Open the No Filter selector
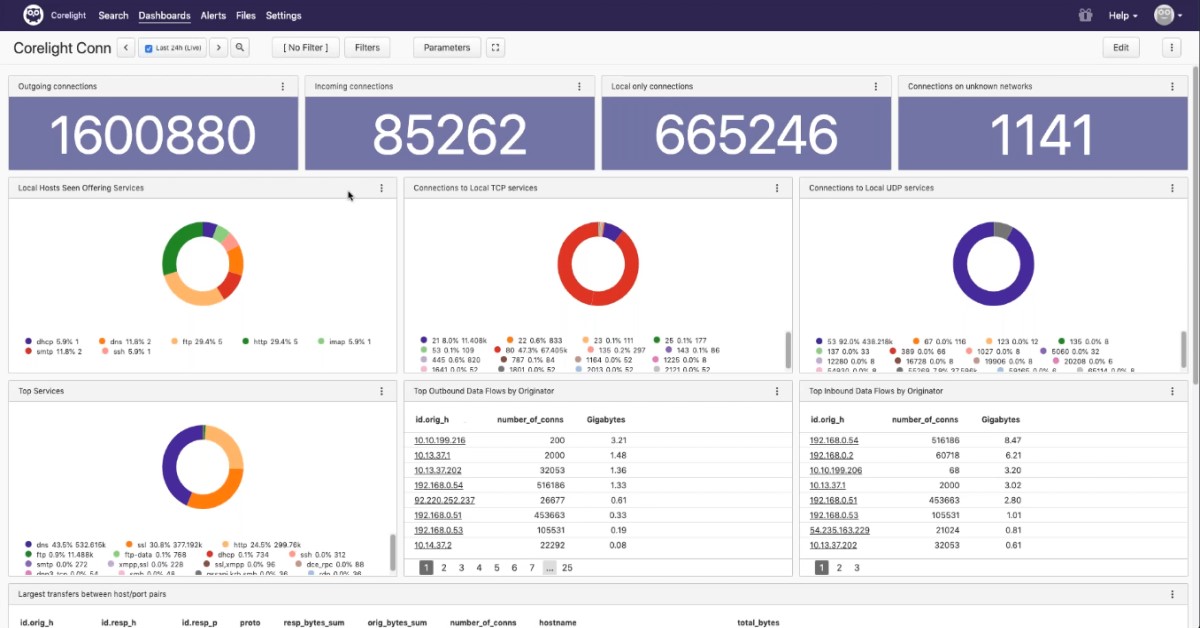1200x628 pixels. [305, 47]
